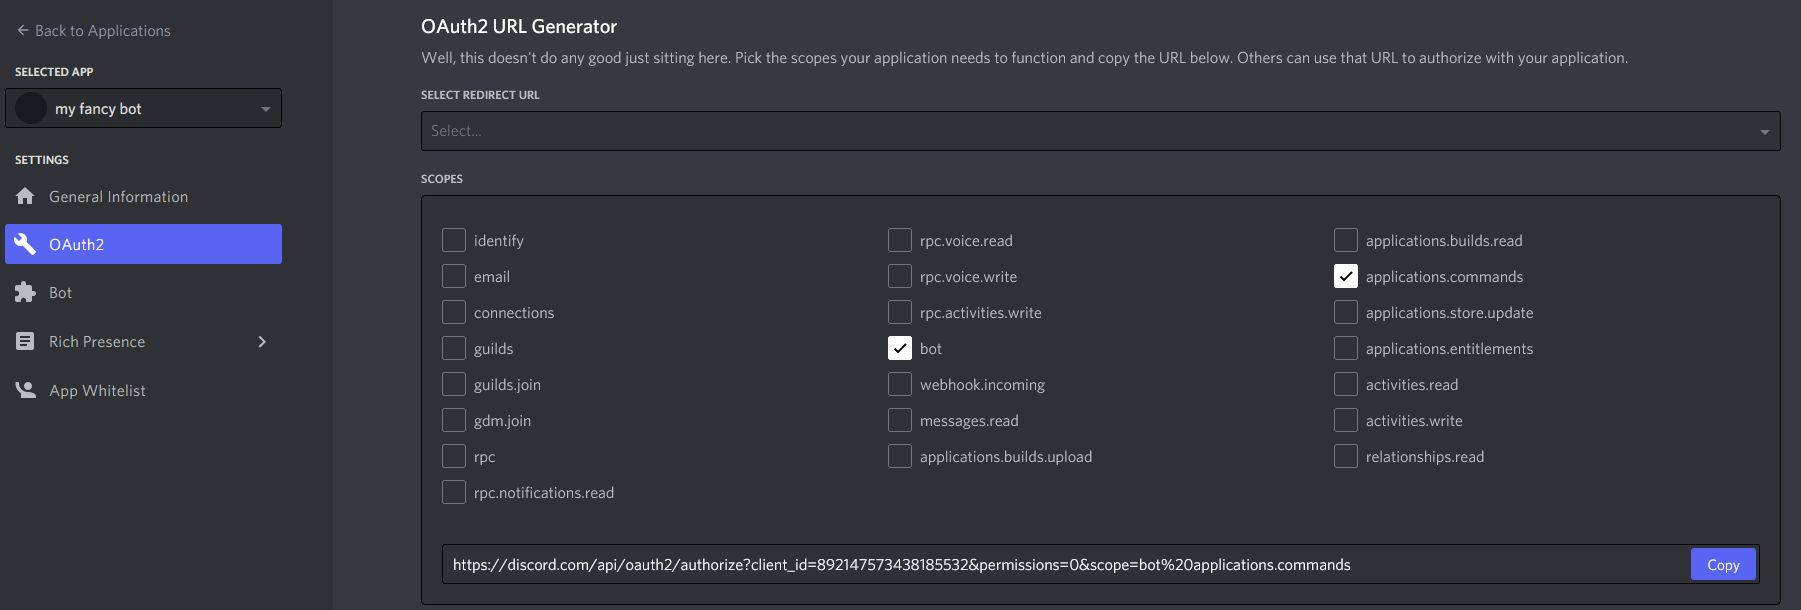The image size is (1801, 610).
Task: Open Rich Presence using its card icon
Action: [x=26, y=341]
